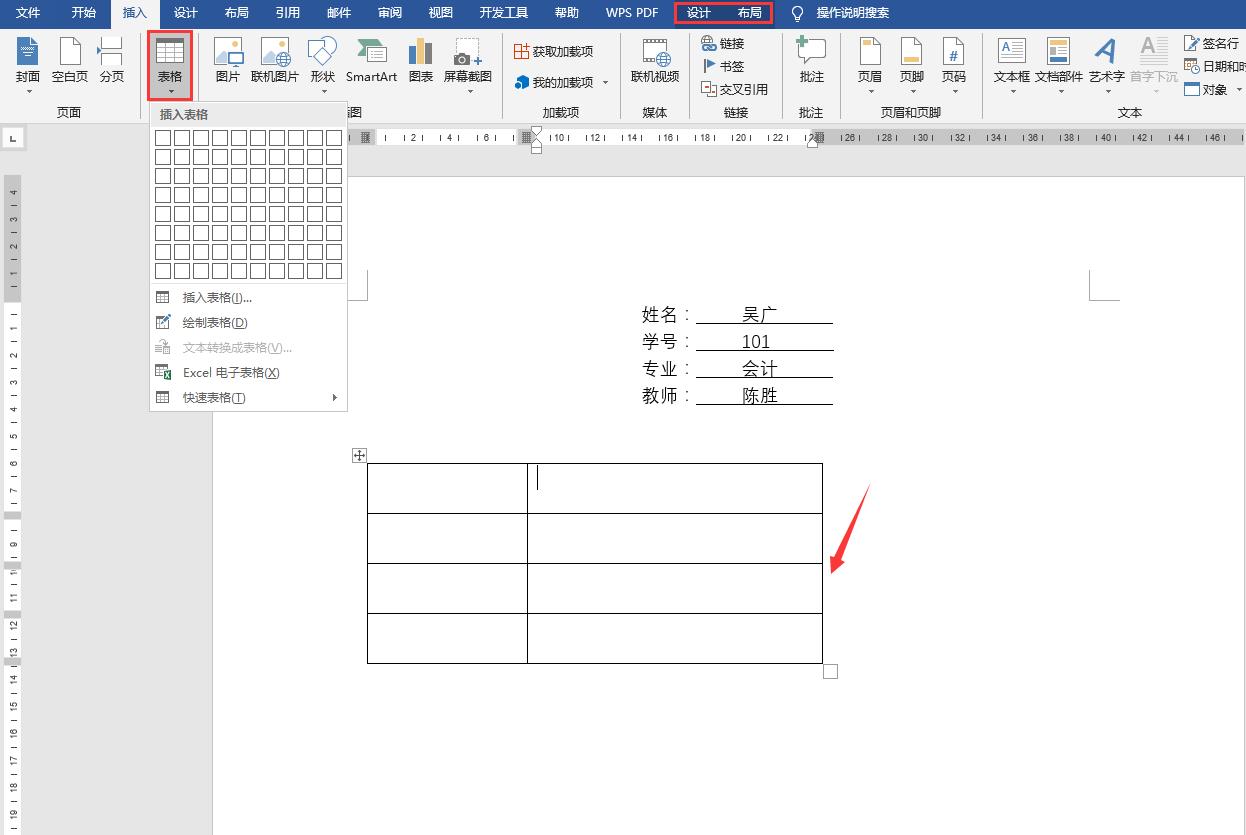The width and height of the screenshot is (1246, 835).
Task: Insert a Picture from the ribbon
Action: pos(228,62)
